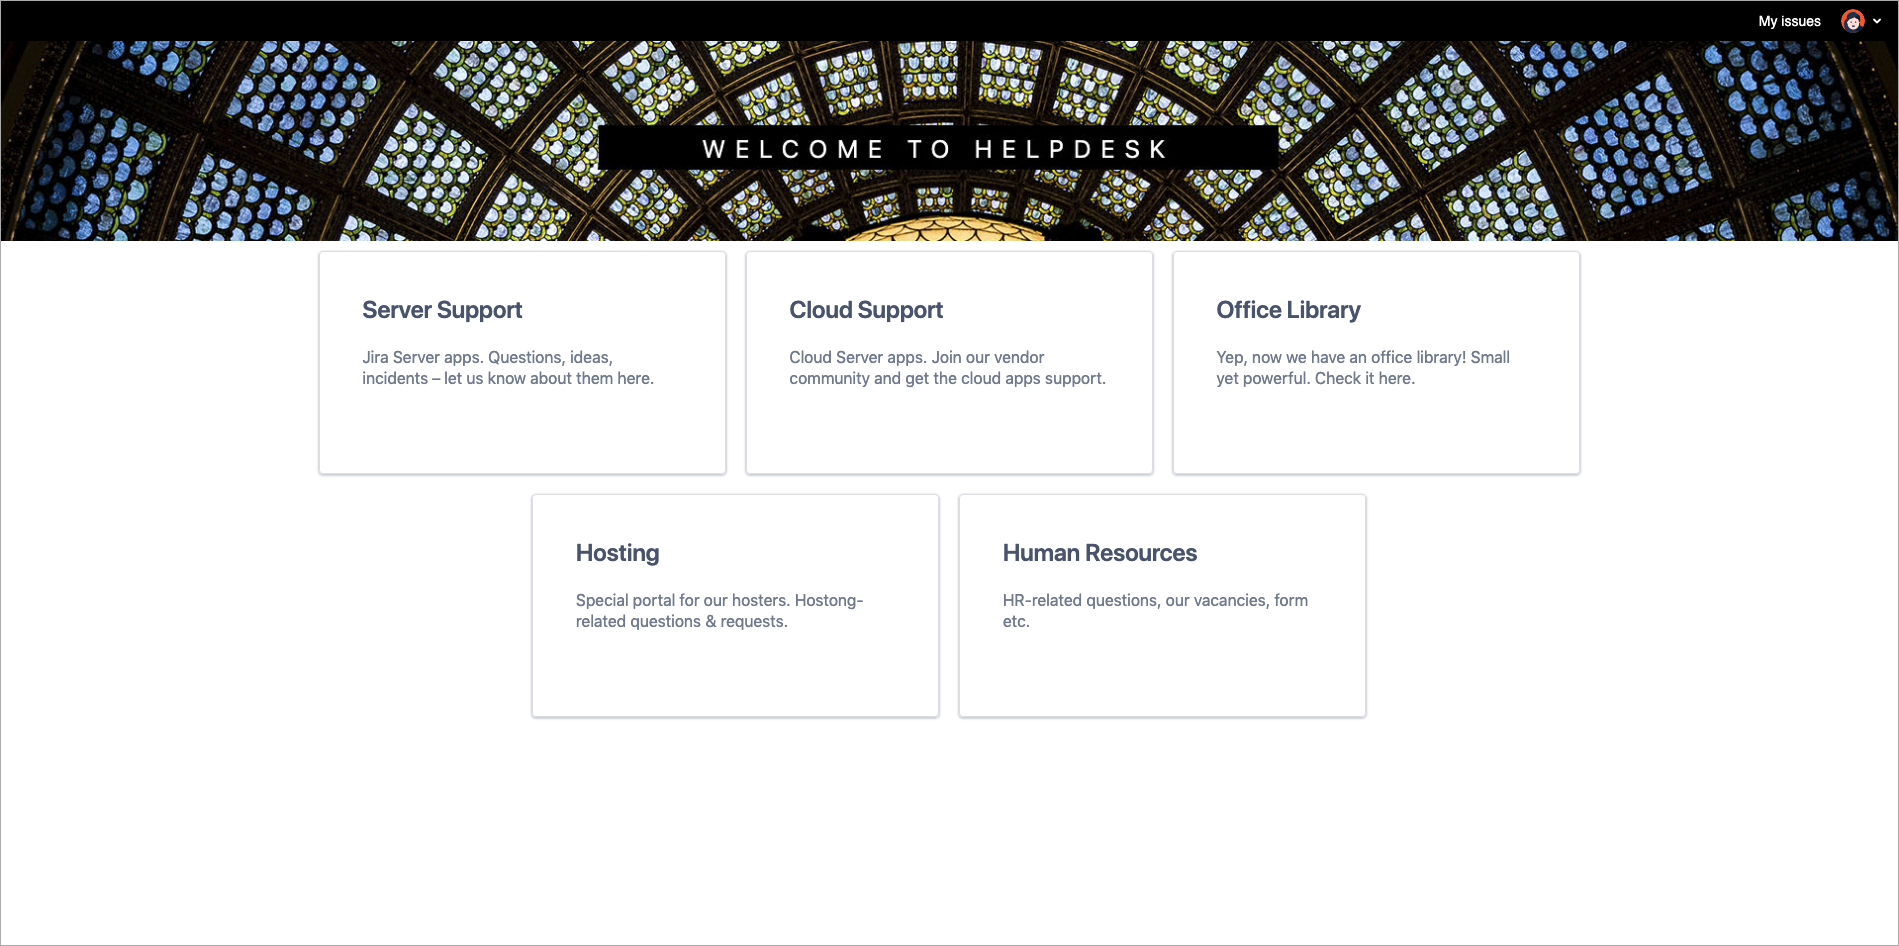Click the Server Support heading
Image resolution: width=1899 pixels, height=946 pixels.
click(x=442, y=310)
